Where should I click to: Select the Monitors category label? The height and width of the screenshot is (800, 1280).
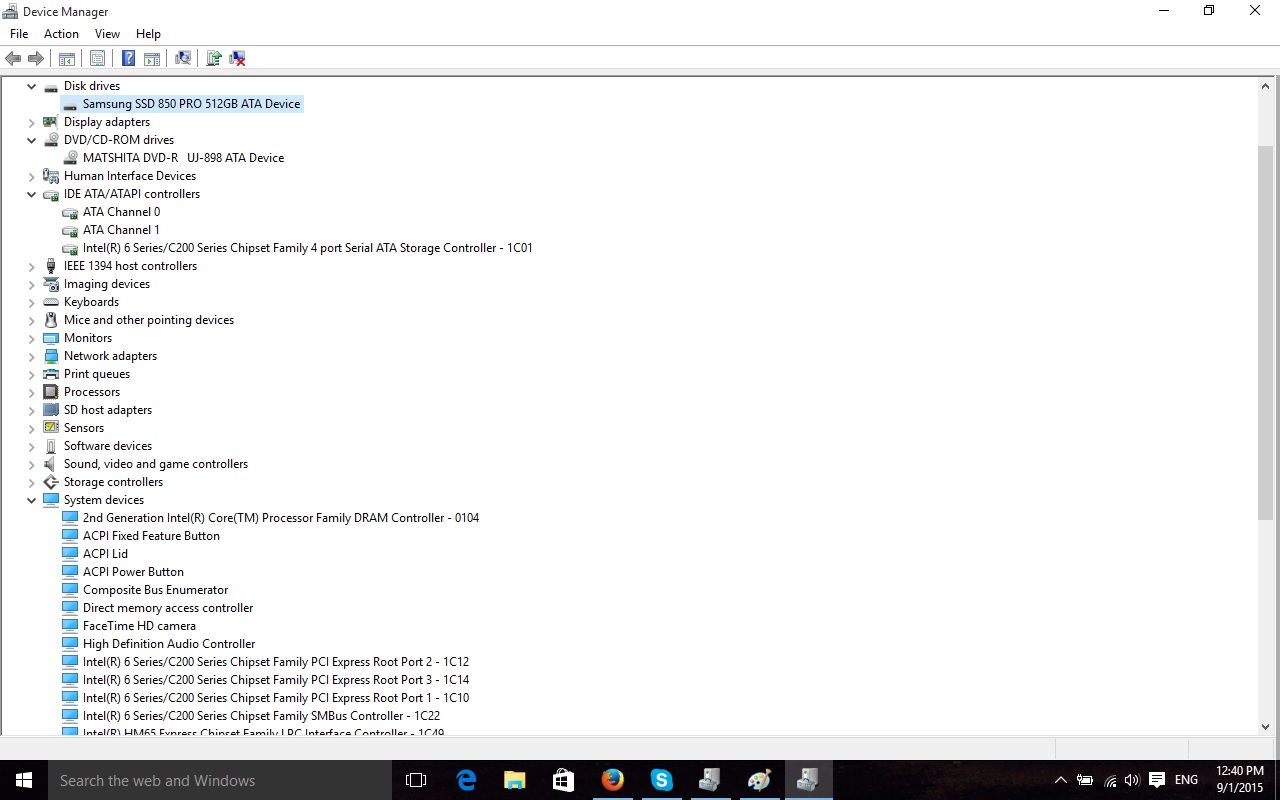click(88, 338)
